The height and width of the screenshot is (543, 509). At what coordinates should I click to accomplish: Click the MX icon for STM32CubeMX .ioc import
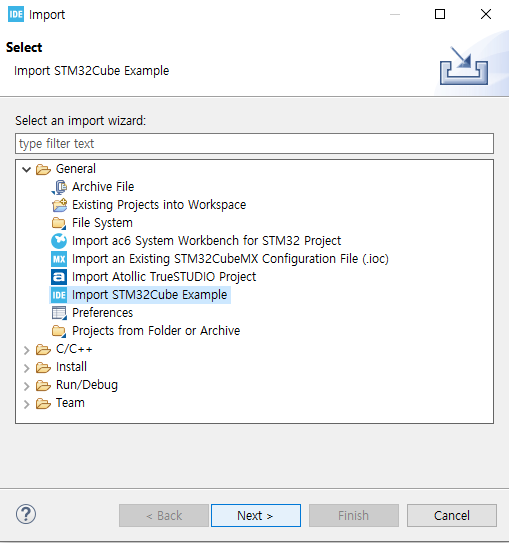[59, 259]
